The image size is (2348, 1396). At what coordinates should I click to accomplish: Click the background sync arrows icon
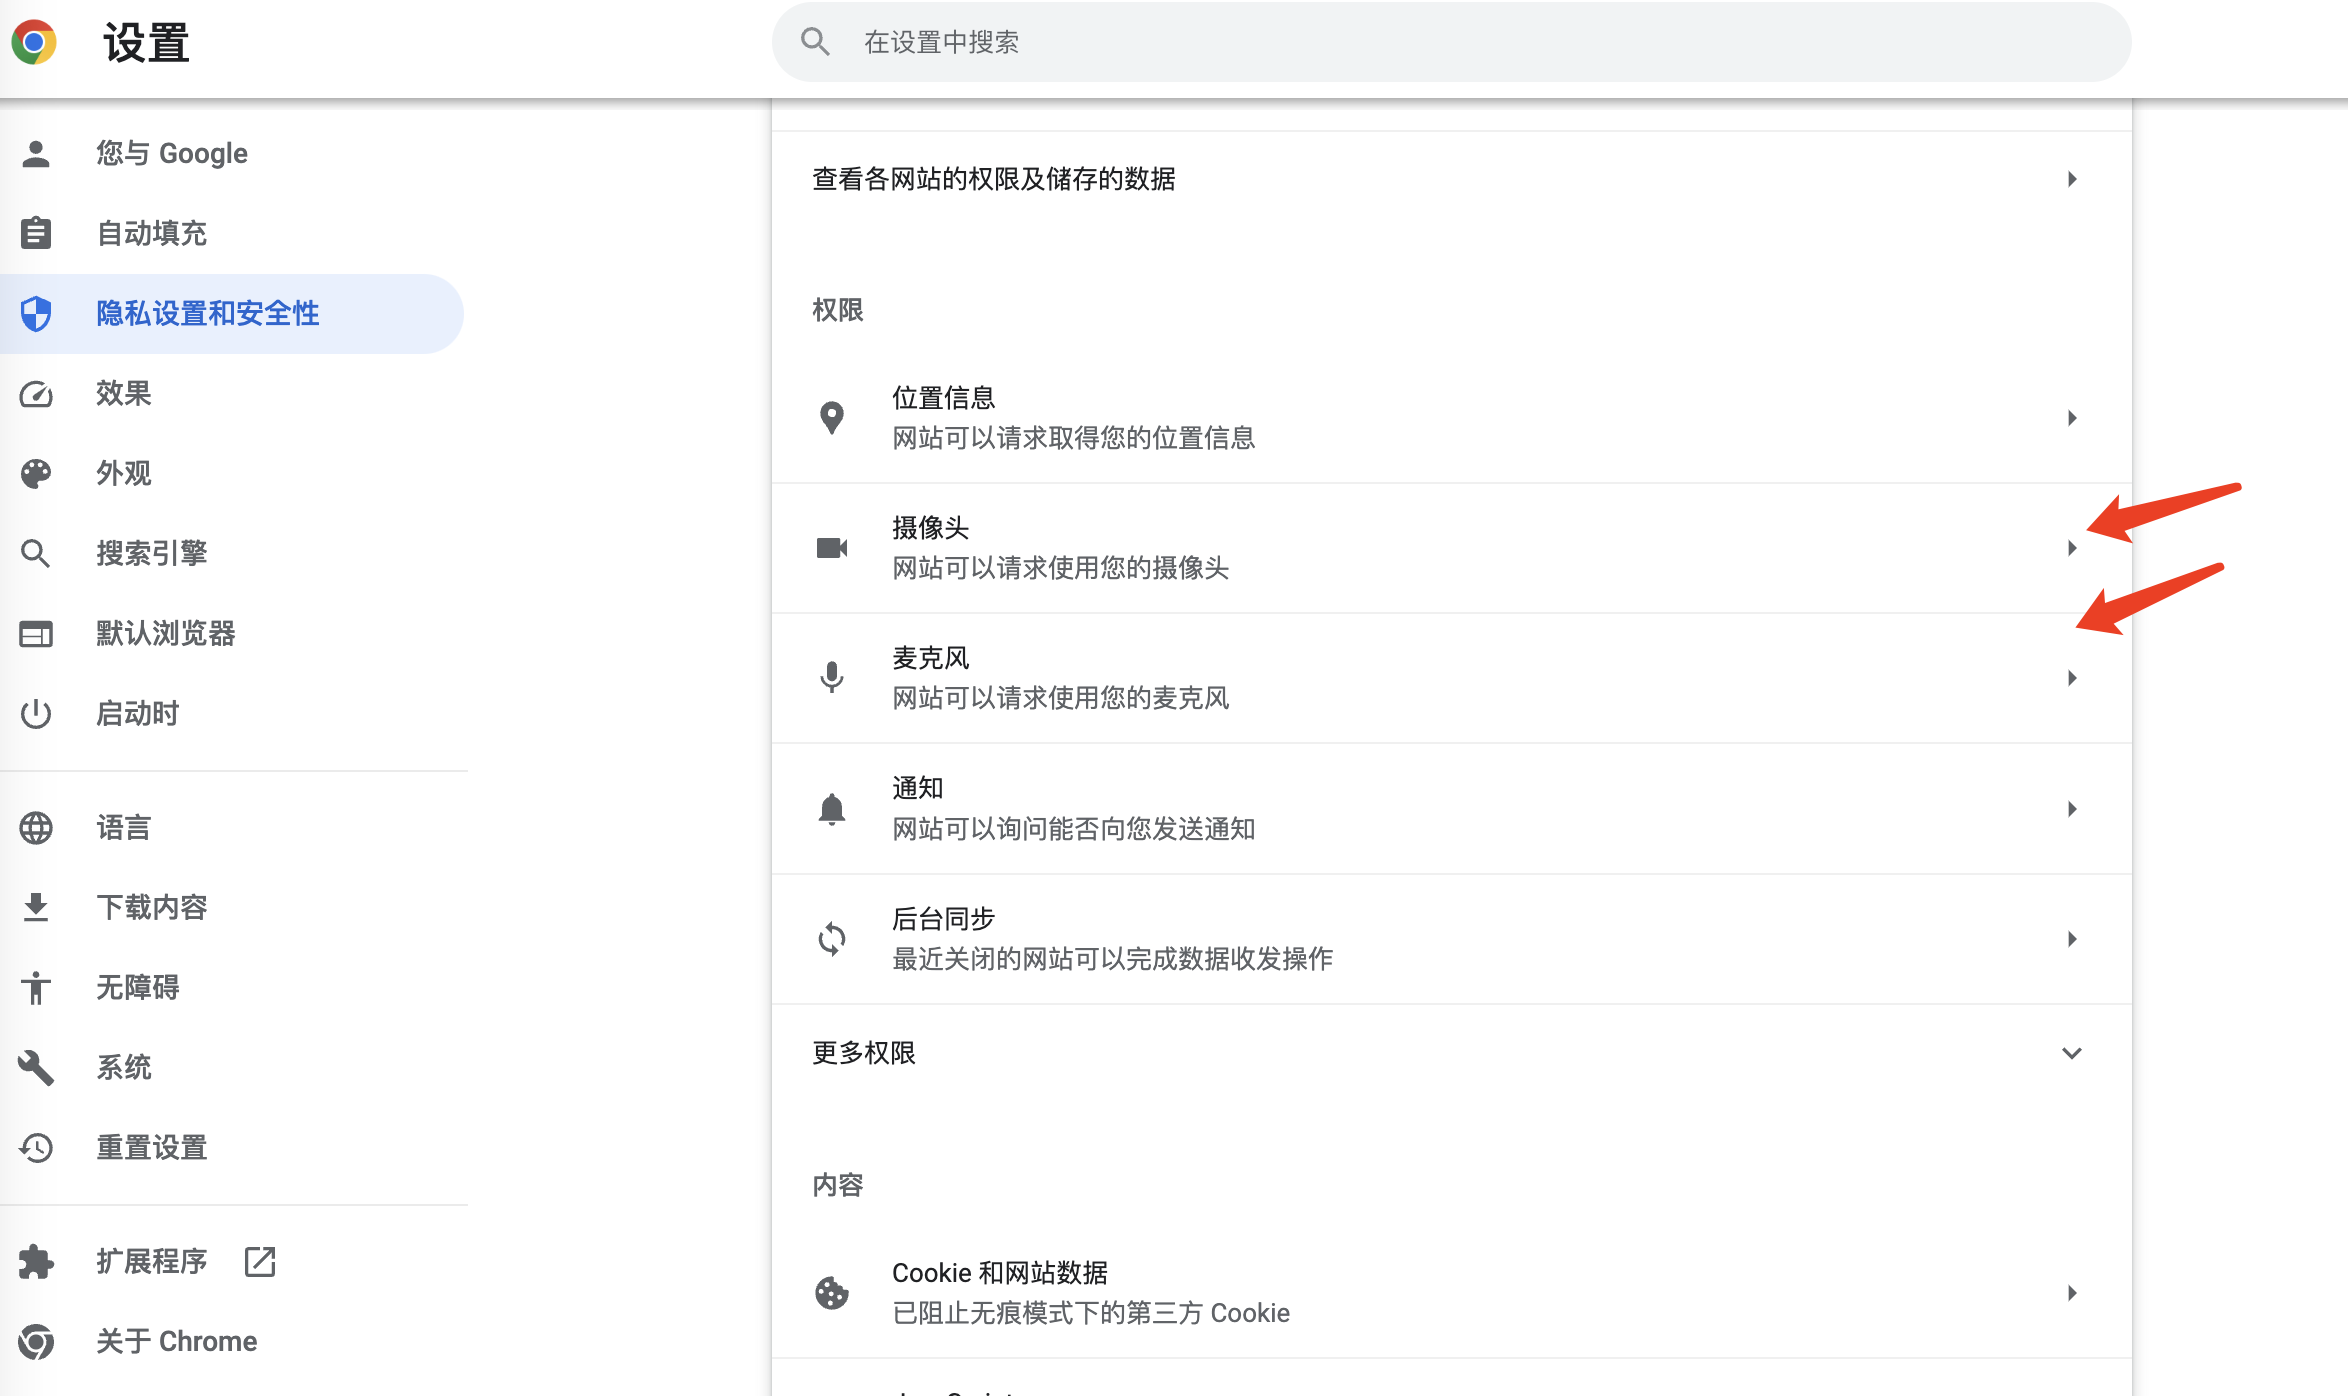pyautogui.click(x=831, y=938)
